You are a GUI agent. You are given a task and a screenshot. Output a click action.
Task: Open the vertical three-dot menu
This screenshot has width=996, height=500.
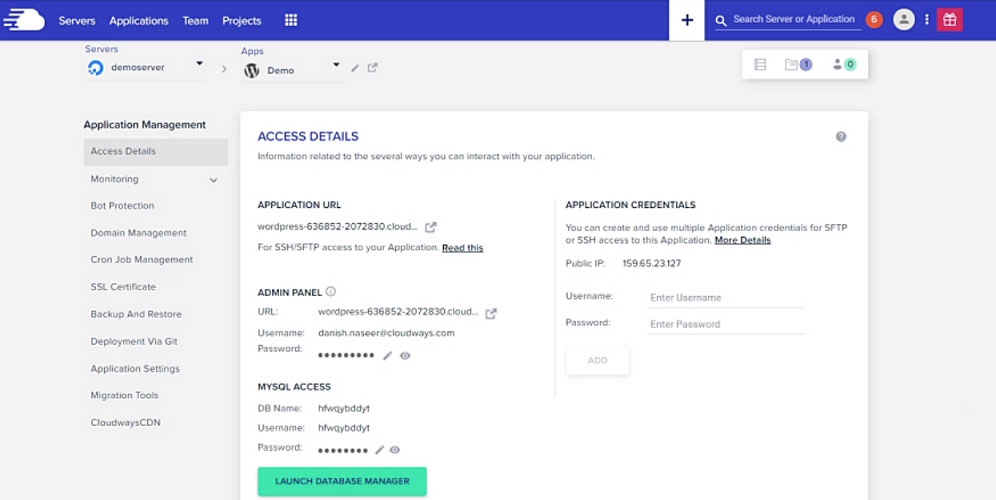point(927,20)
